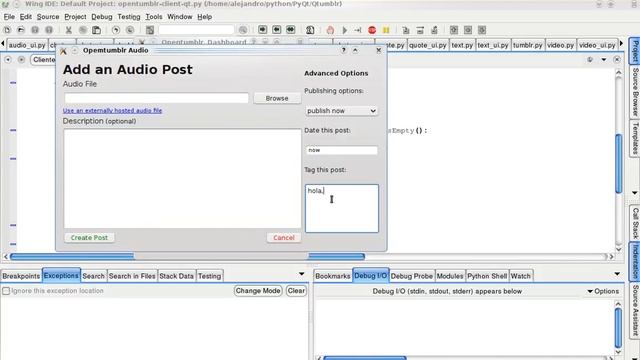Click the Open file toolbar icon

click(21, 30)
